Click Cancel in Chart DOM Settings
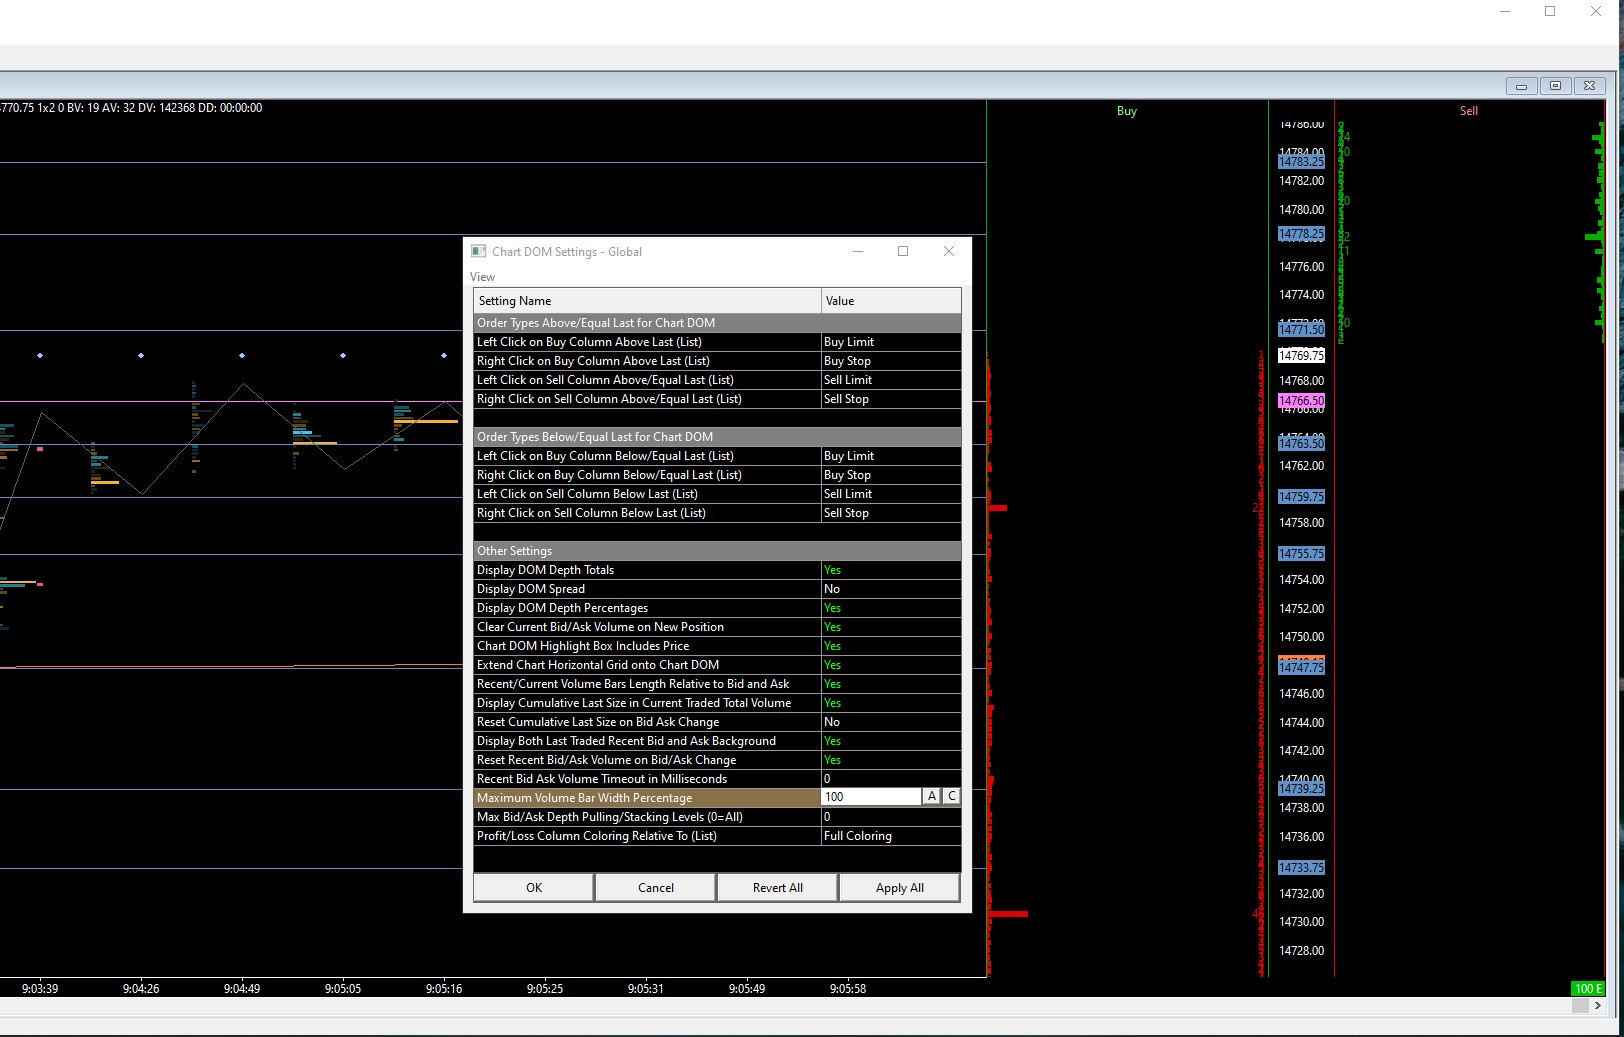Image resolution: width=1624 pixels, height=1037 pixels. click(656, 888)
